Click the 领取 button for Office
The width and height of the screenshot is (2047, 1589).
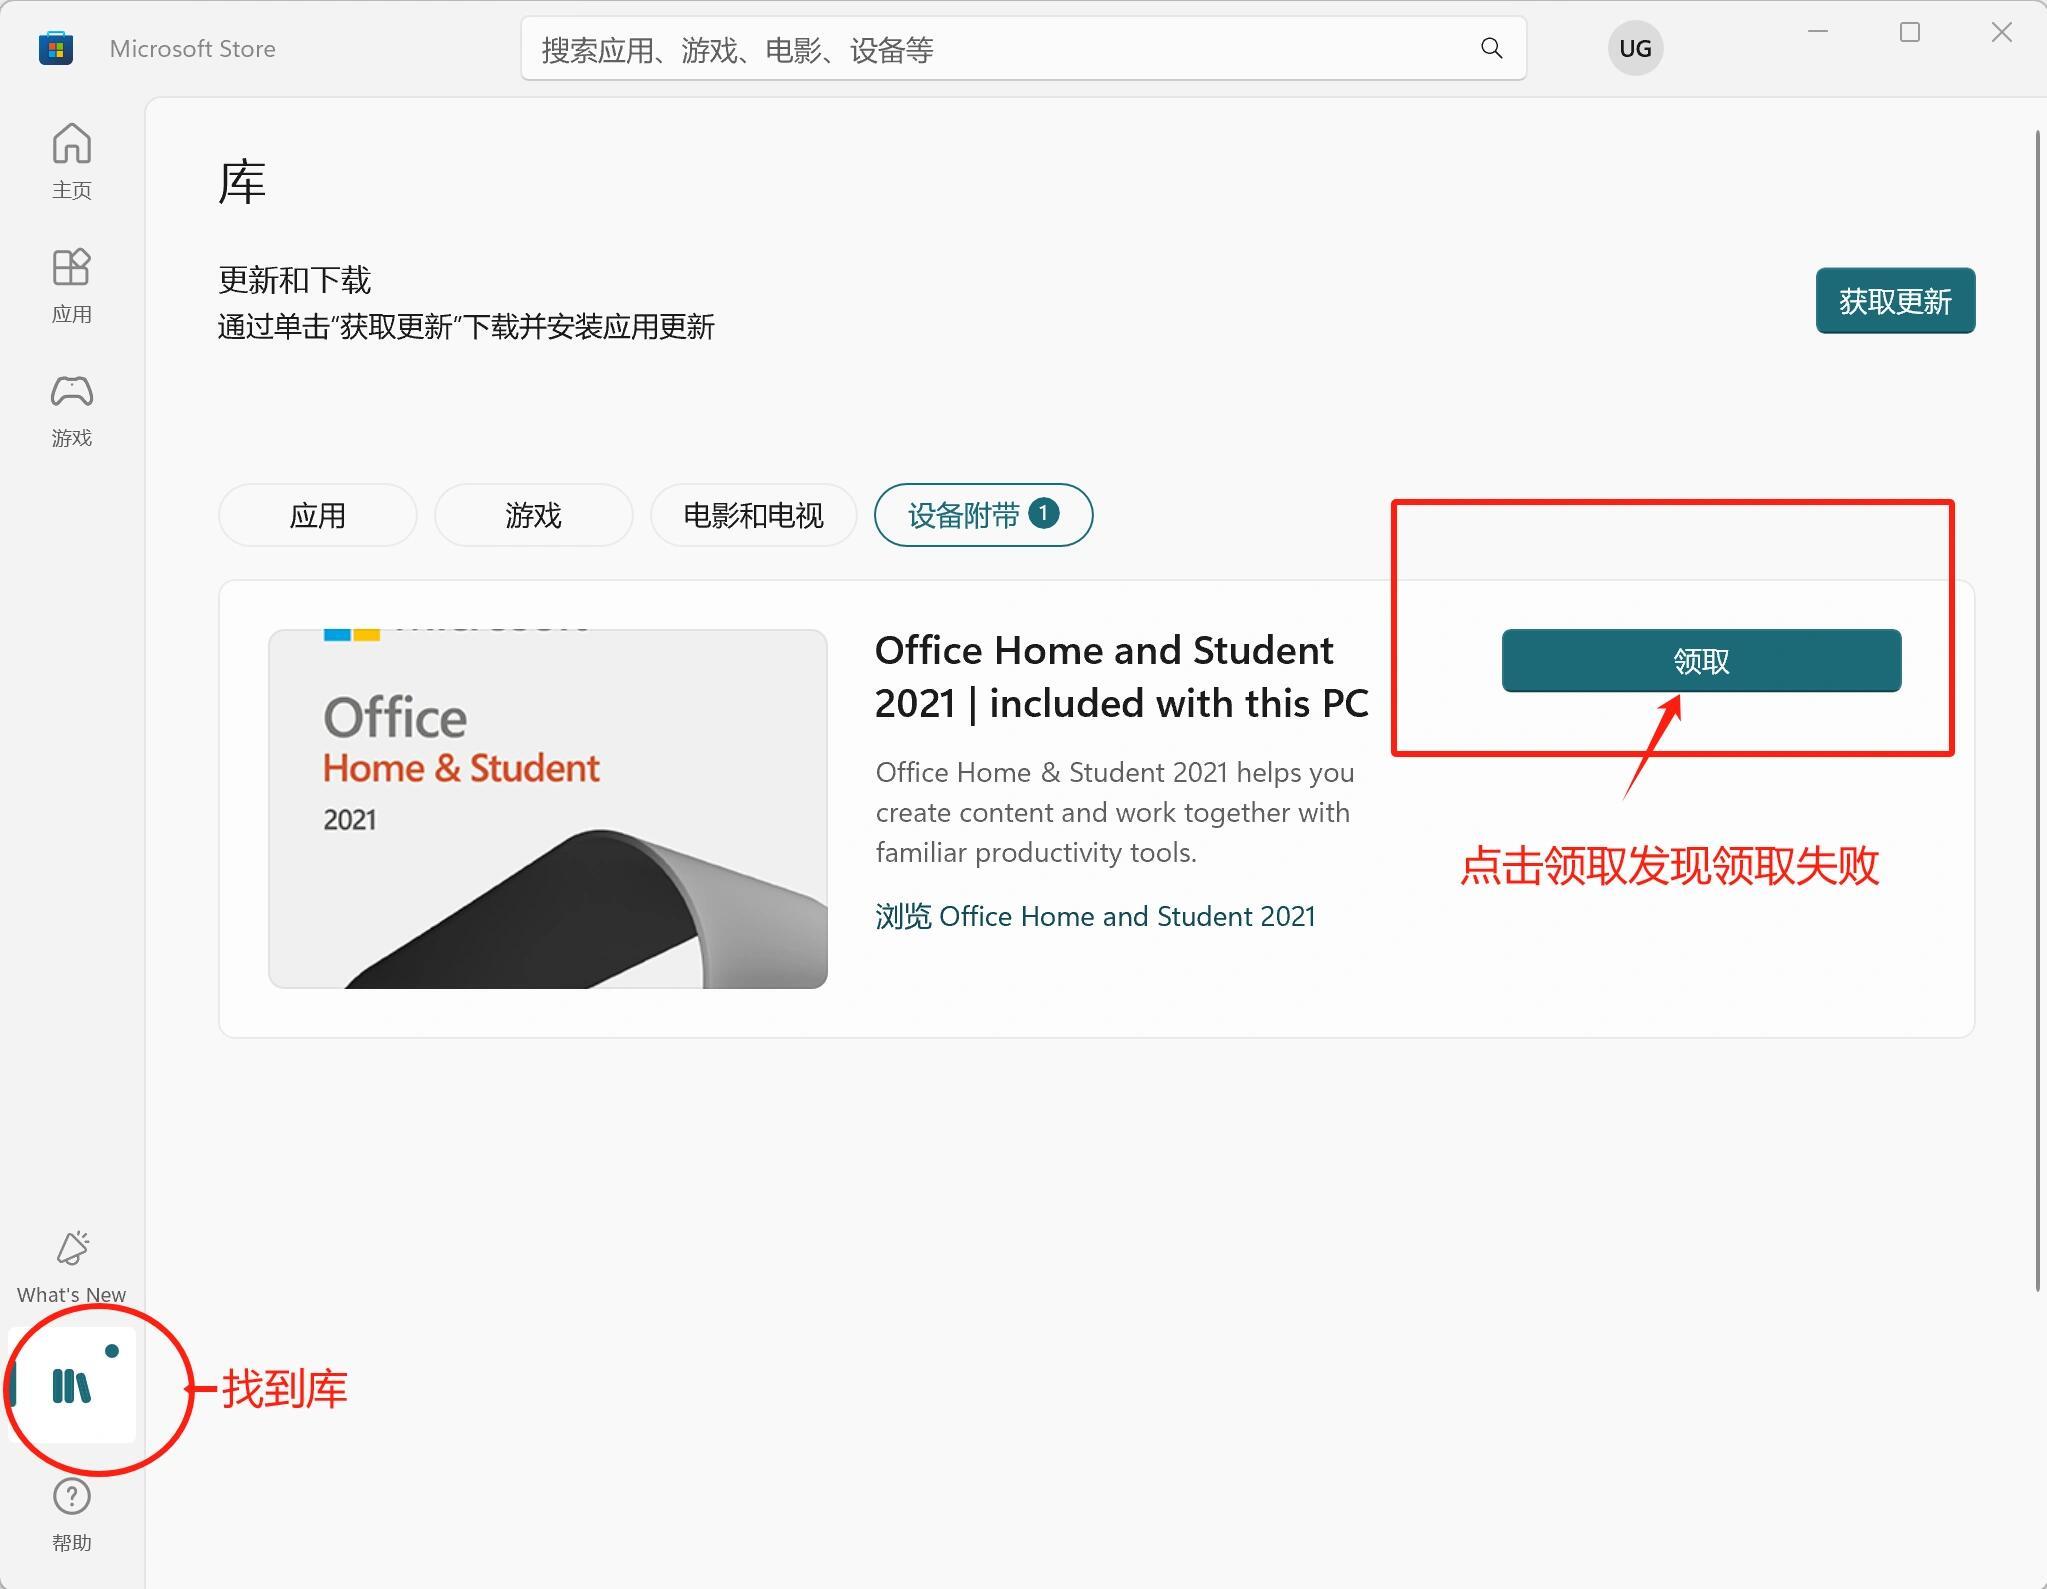1701,660
